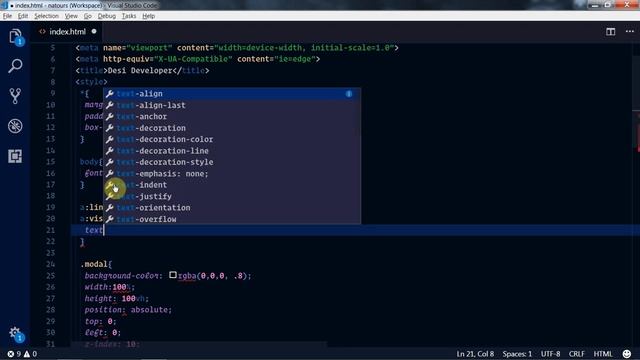Choose the text-align suggestion
This screenshot has width=640, height=360.
pos(232,94)
